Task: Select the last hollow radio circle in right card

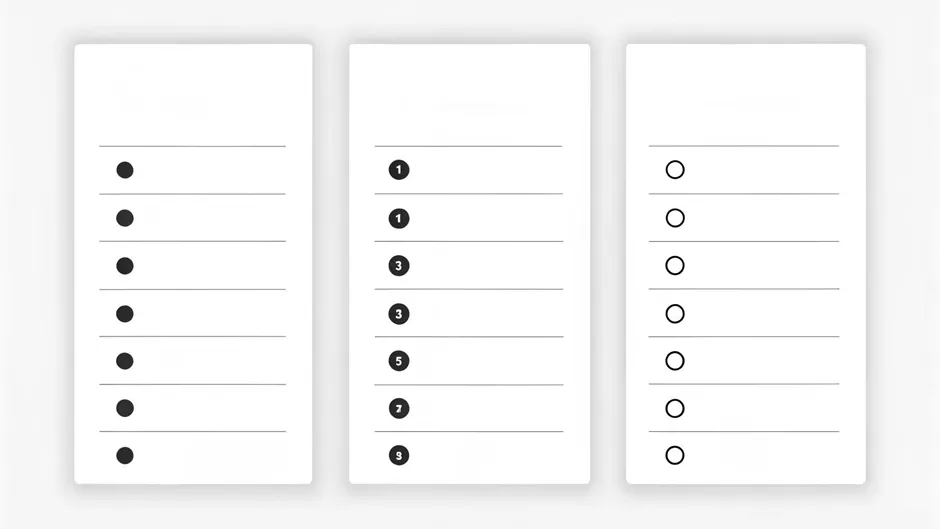Action: 675,456
